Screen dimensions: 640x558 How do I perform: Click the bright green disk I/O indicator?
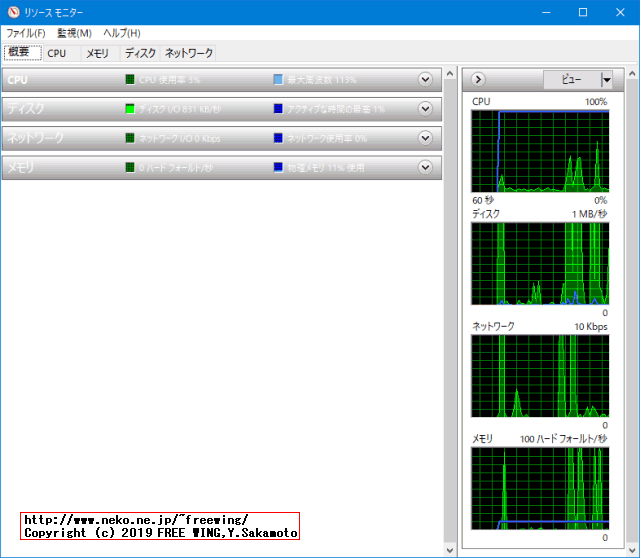pyautogui.click(x=130, y=109)
